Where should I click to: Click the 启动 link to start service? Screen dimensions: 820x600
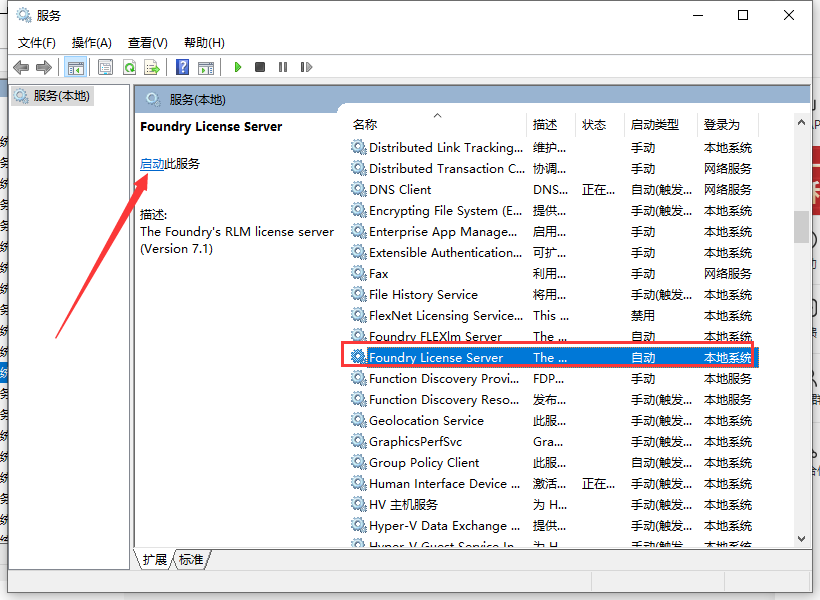[x=152, y=164]
